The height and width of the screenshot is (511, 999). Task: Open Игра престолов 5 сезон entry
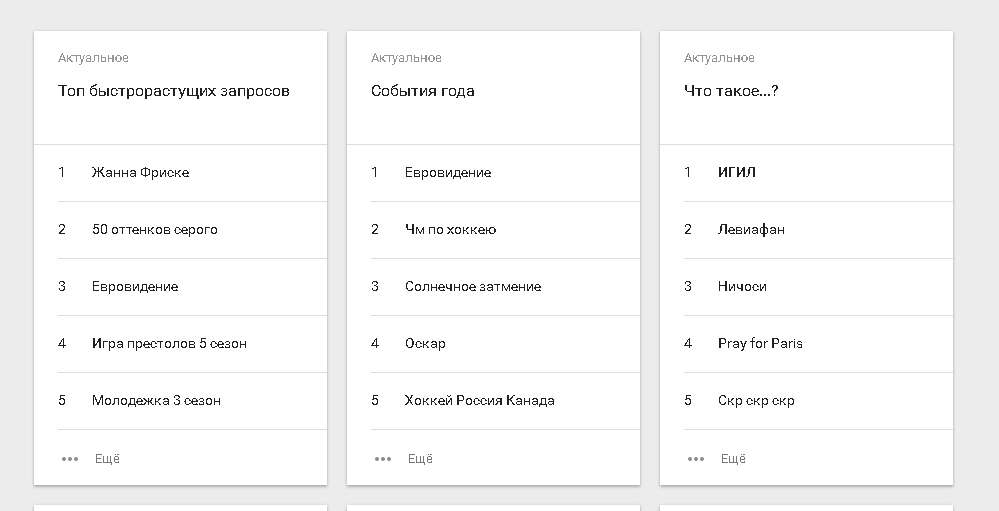tap(169, 343)
